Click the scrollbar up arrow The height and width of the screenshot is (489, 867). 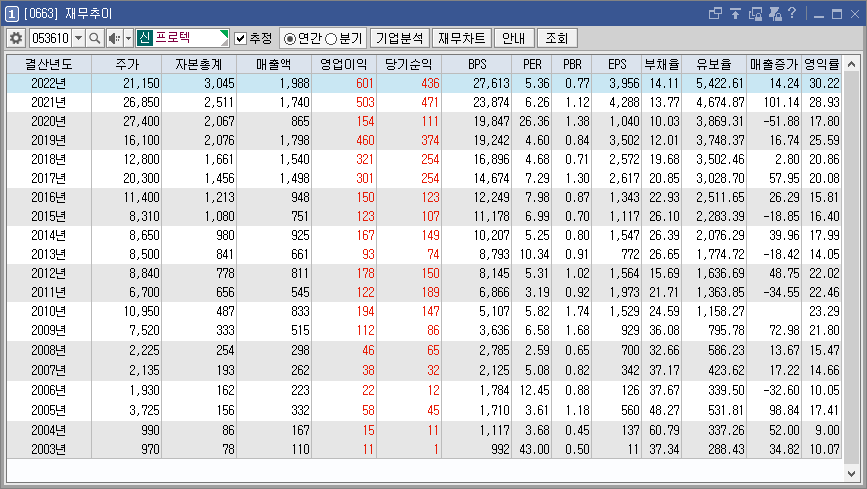click(x=852, y=64)
